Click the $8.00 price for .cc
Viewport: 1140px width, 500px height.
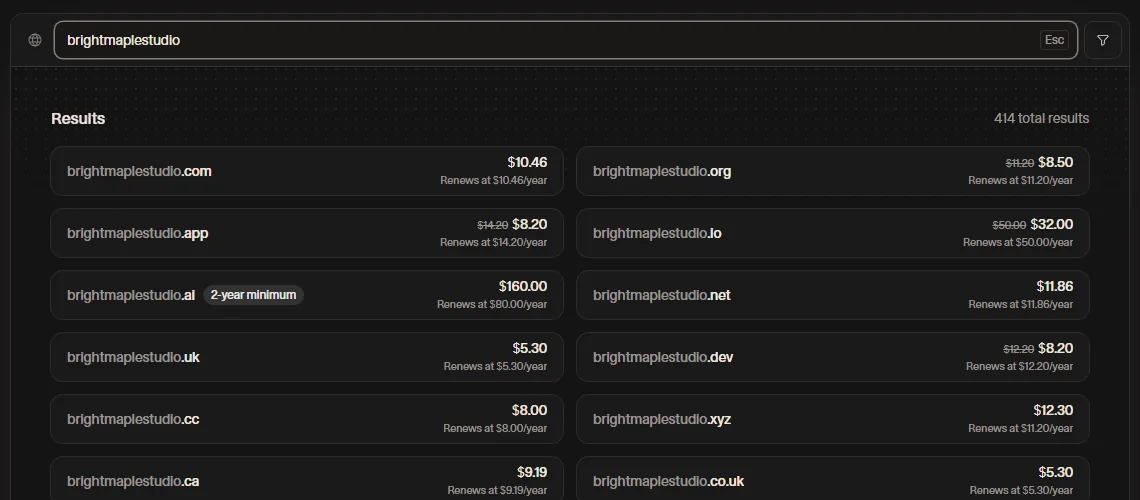tap(529, 411)
